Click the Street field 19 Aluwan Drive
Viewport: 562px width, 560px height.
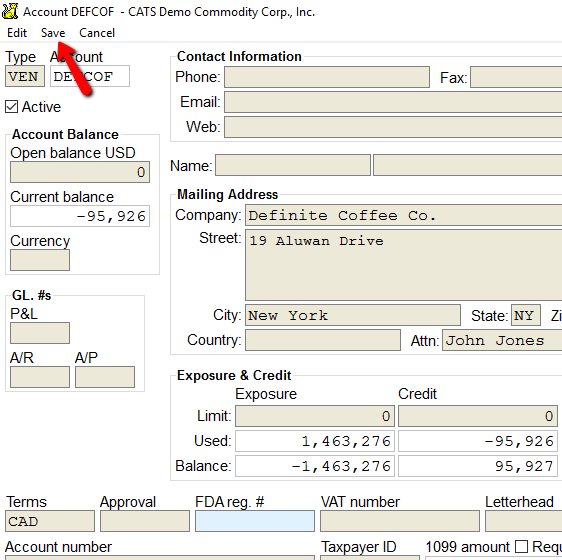pos(404,265)
